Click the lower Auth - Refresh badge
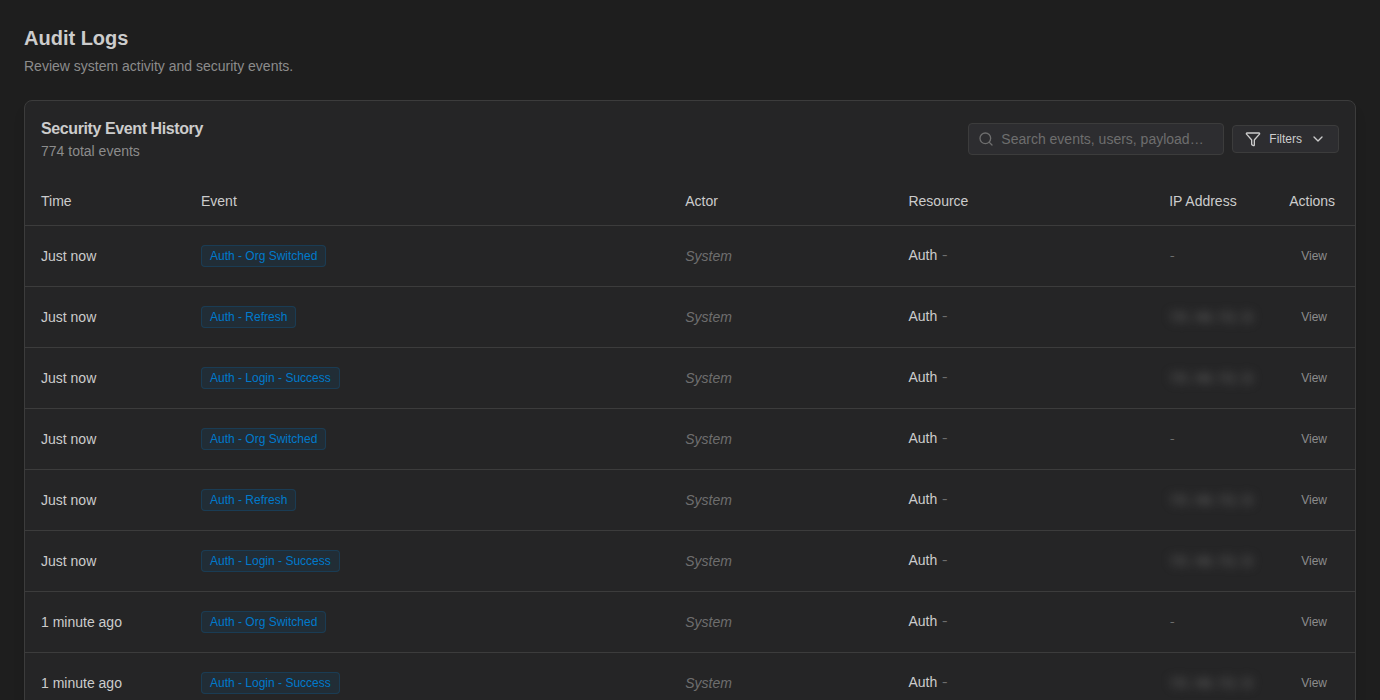Viewport: 1380px width, 700px height. [248, 500]
